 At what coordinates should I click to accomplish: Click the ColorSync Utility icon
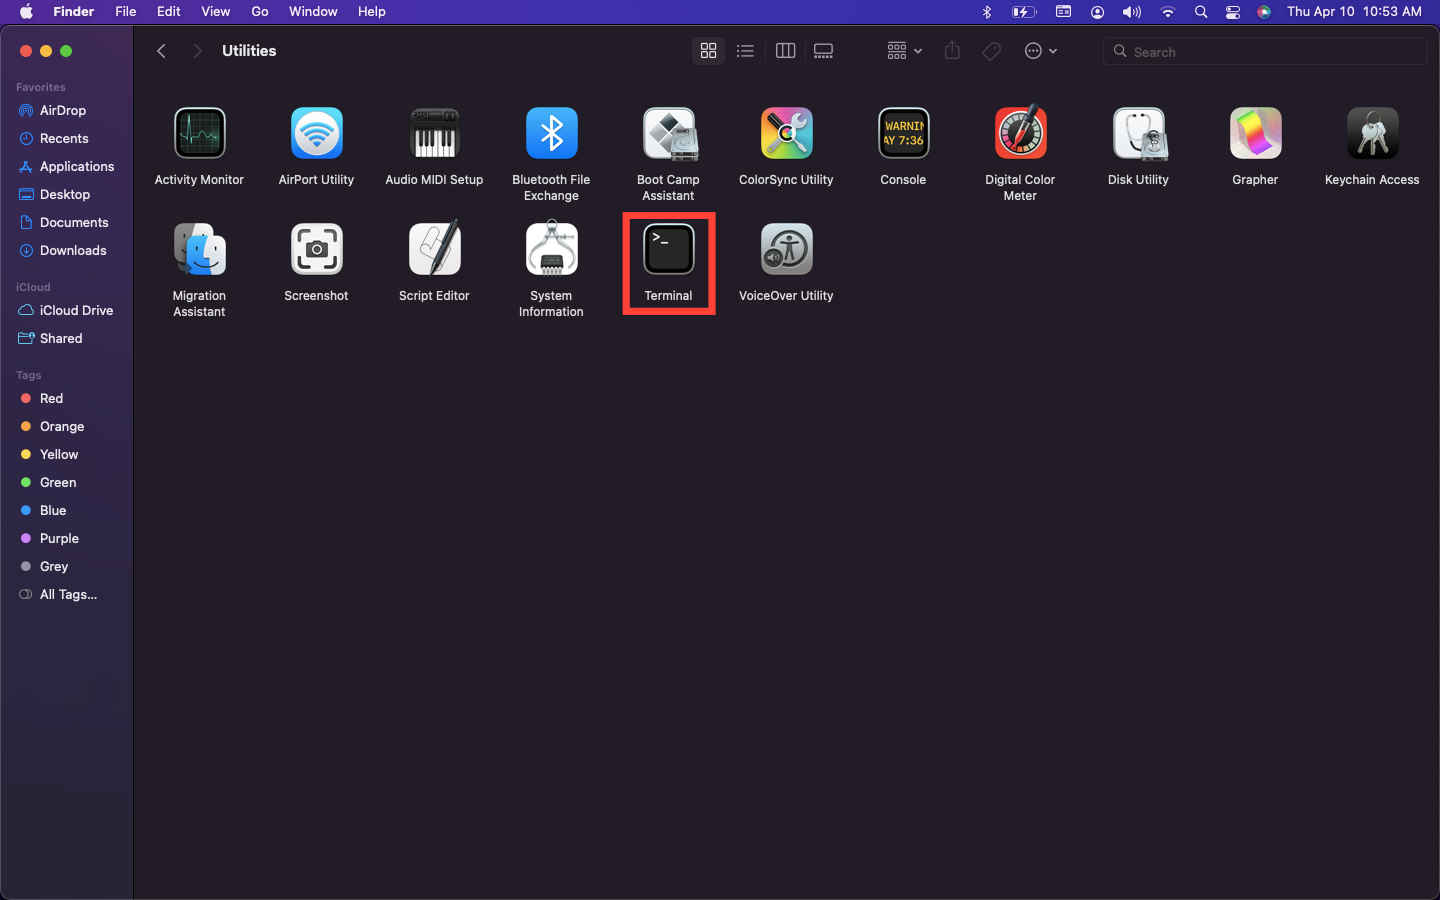pyautogui.click(x=786, y=134)
